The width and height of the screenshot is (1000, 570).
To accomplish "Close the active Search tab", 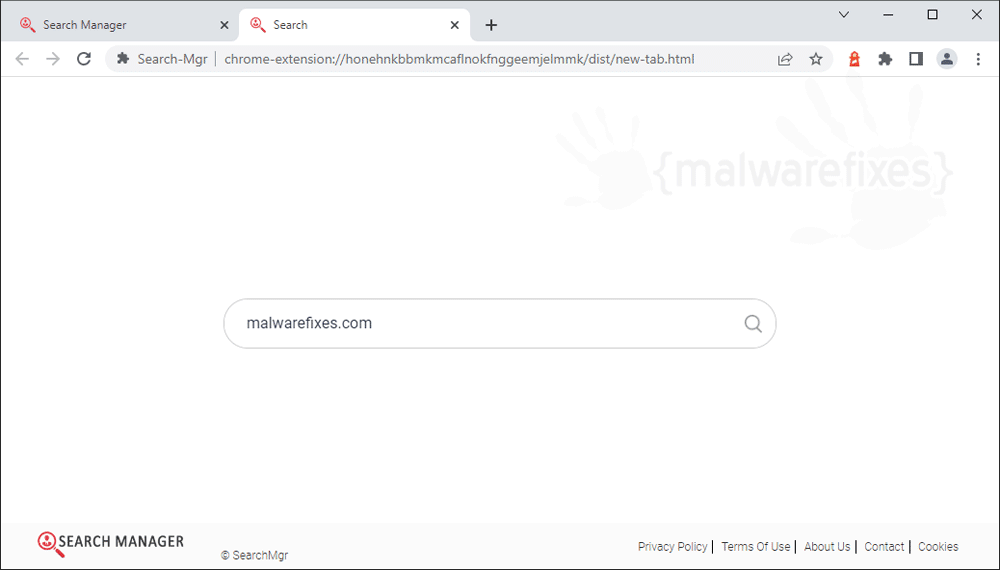I will point(454,25).
